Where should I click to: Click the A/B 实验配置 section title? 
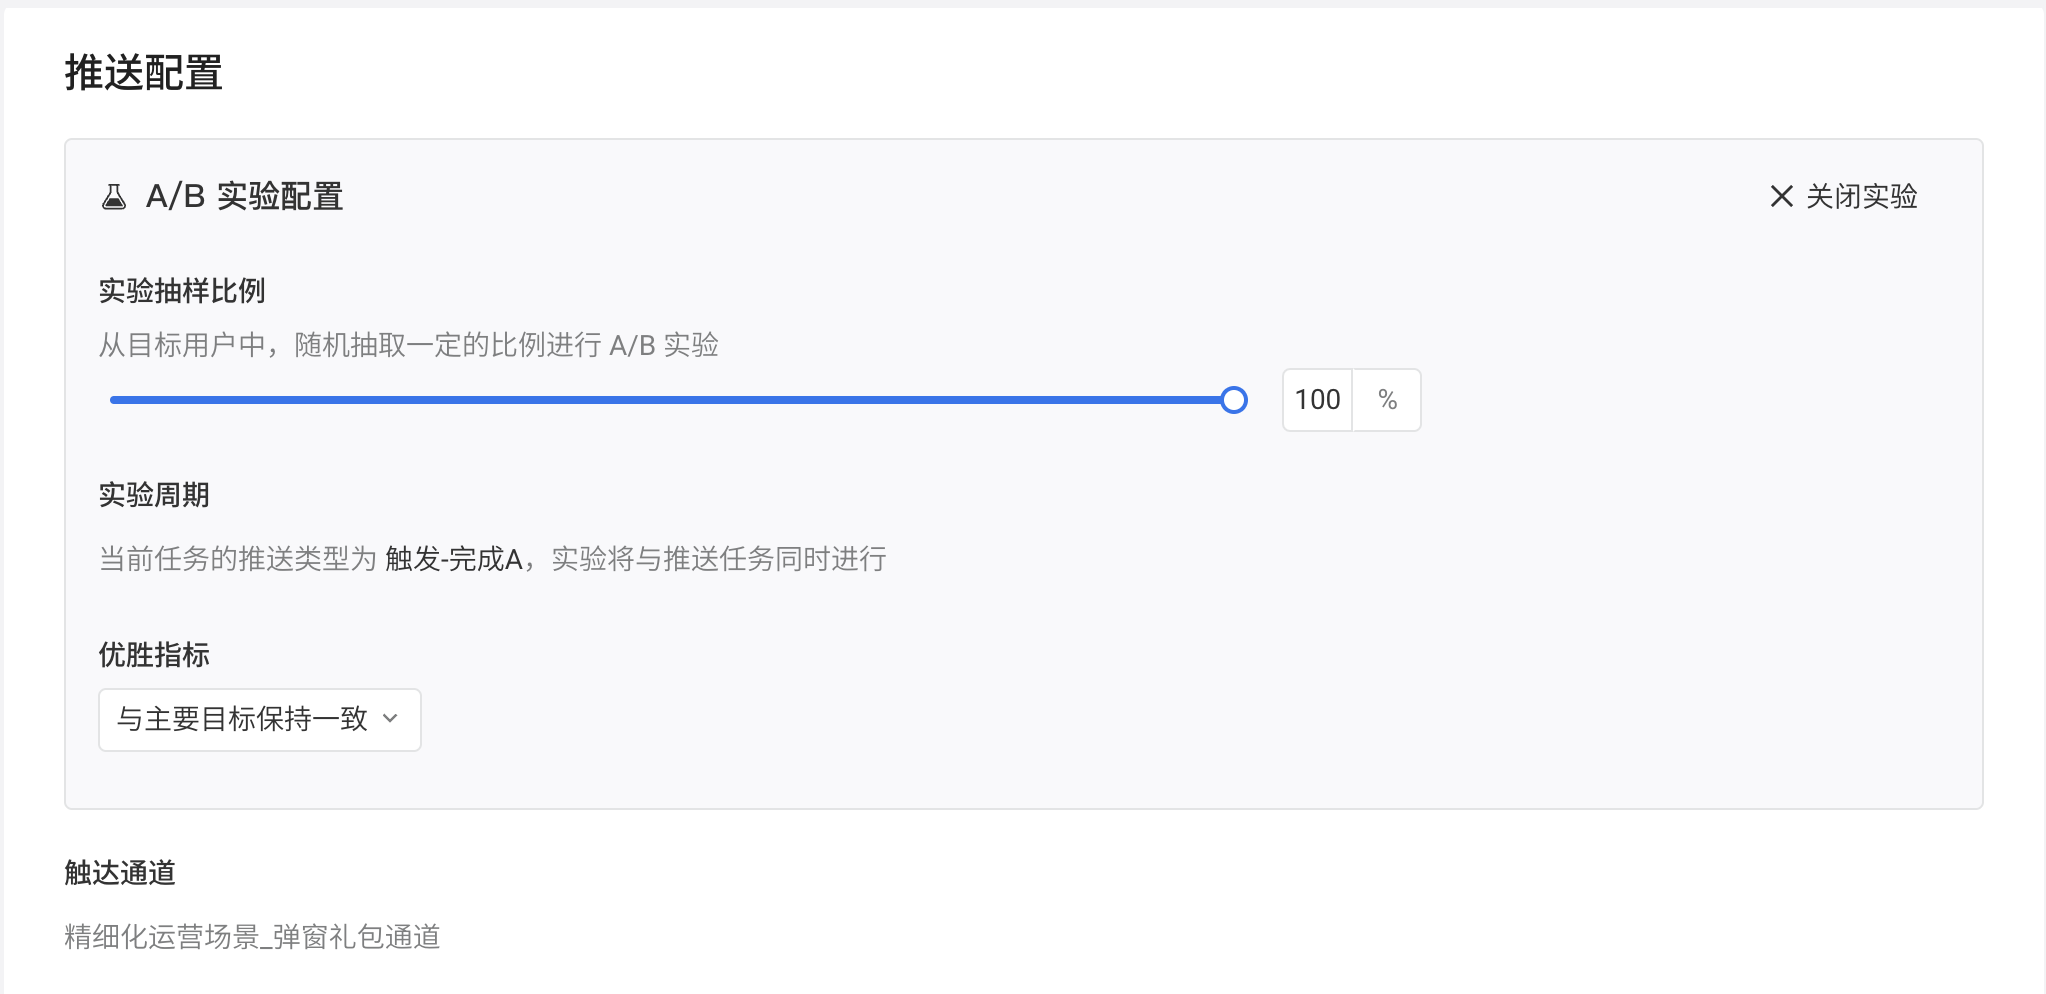tap(245, 196)
